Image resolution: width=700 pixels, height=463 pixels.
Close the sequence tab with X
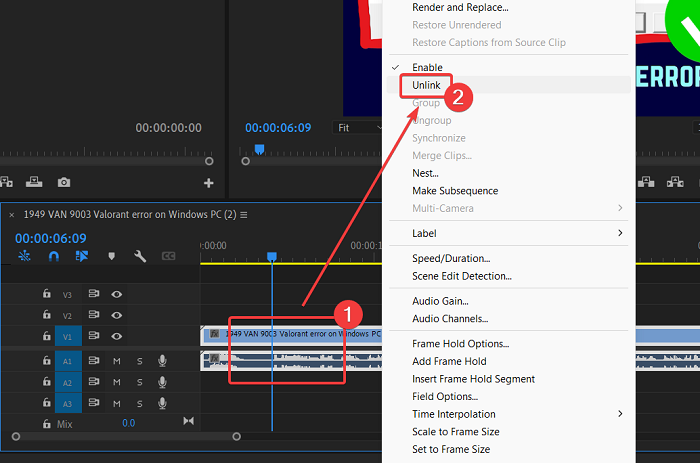pyautogui.click(x=12, y=215)
